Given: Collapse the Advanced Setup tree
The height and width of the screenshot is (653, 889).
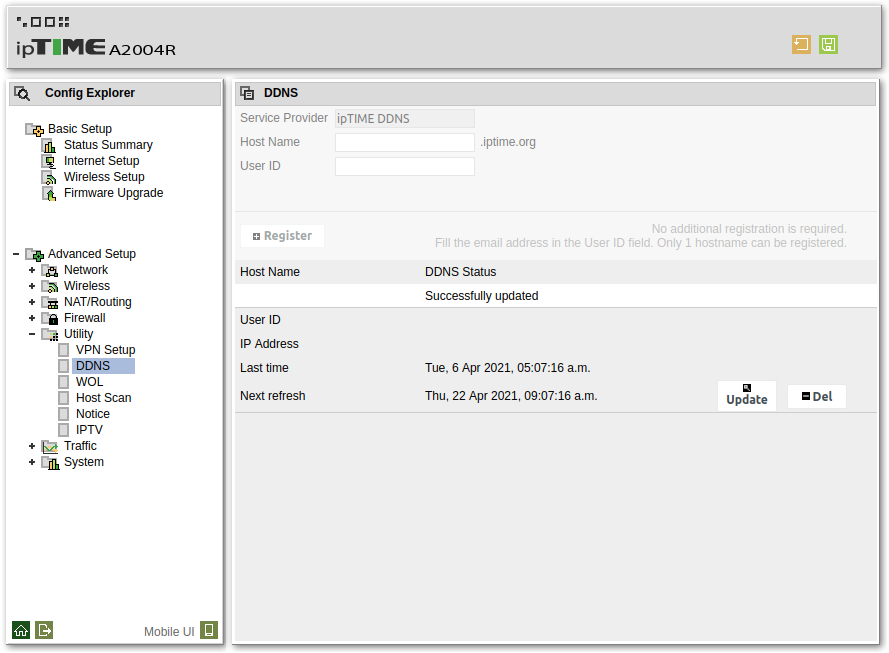Looking at the screenshot, I should [x=16, y=254].
